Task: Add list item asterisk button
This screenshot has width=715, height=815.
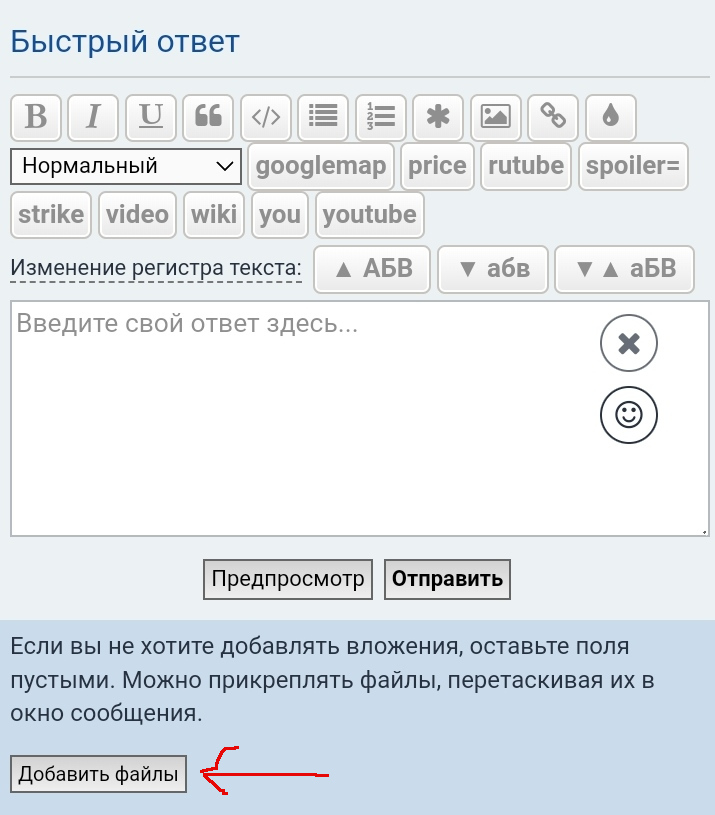Action: tap(438, 117)
